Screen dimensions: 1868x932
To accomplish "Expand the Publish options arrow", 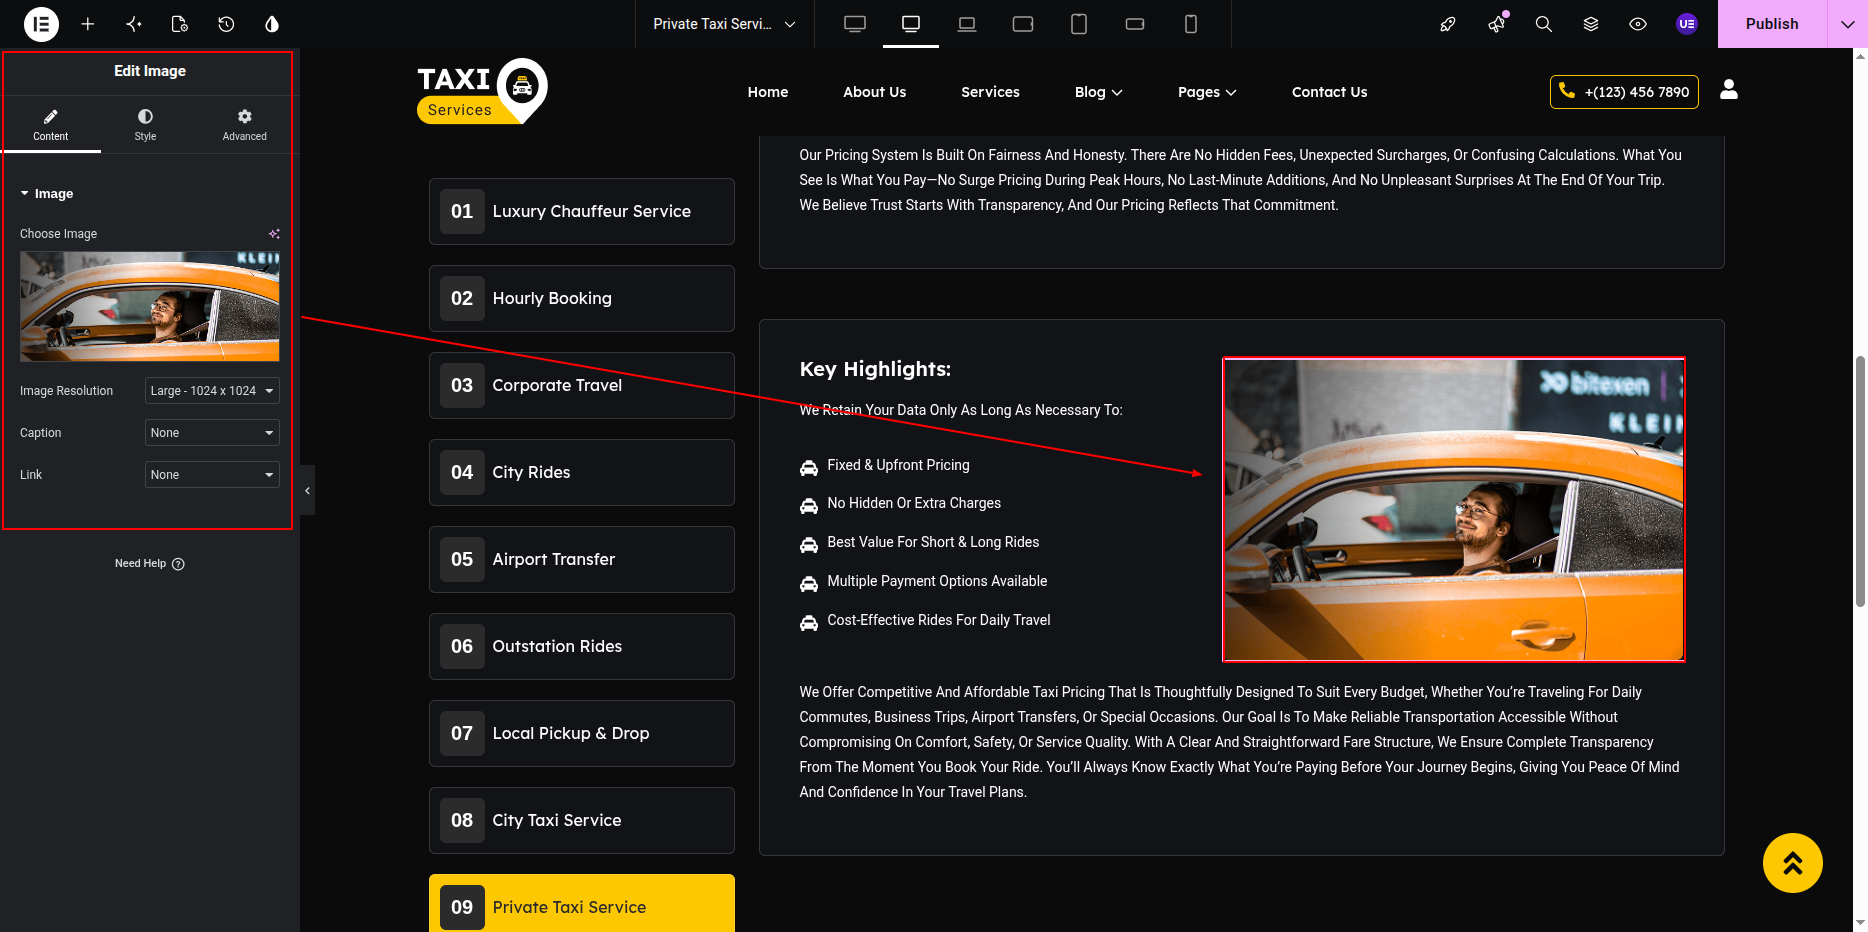I will (1847, 24).
